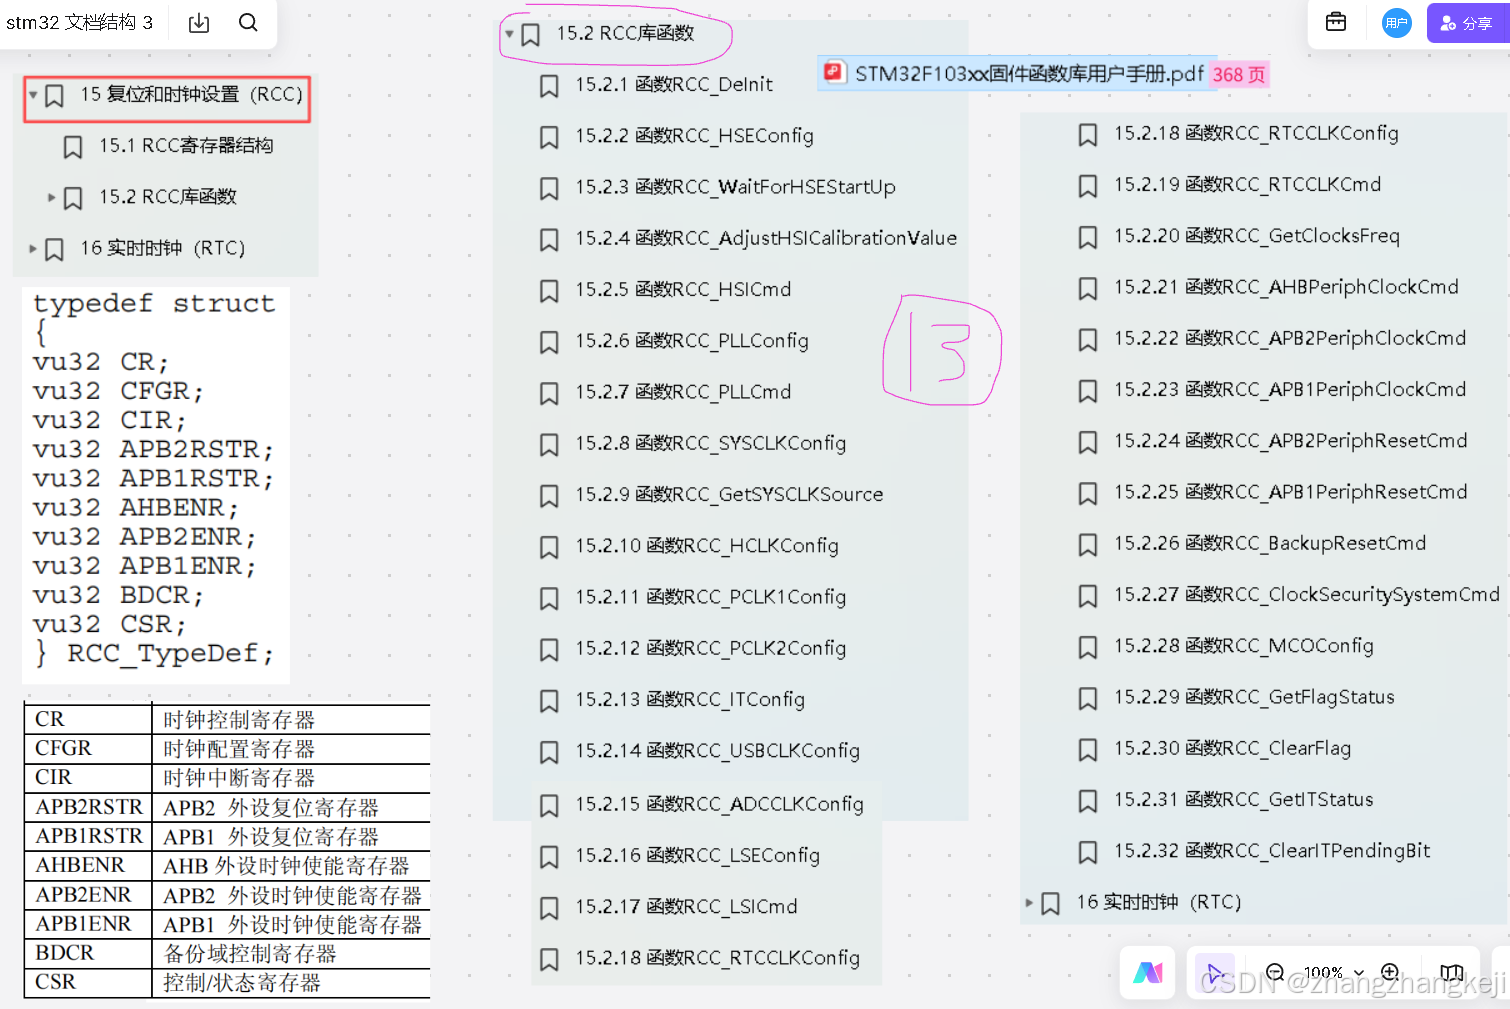
Task: Select 'RCC_APB1PeriphResetCmd' bookmark entry
Action: [x=1291, y=492]
